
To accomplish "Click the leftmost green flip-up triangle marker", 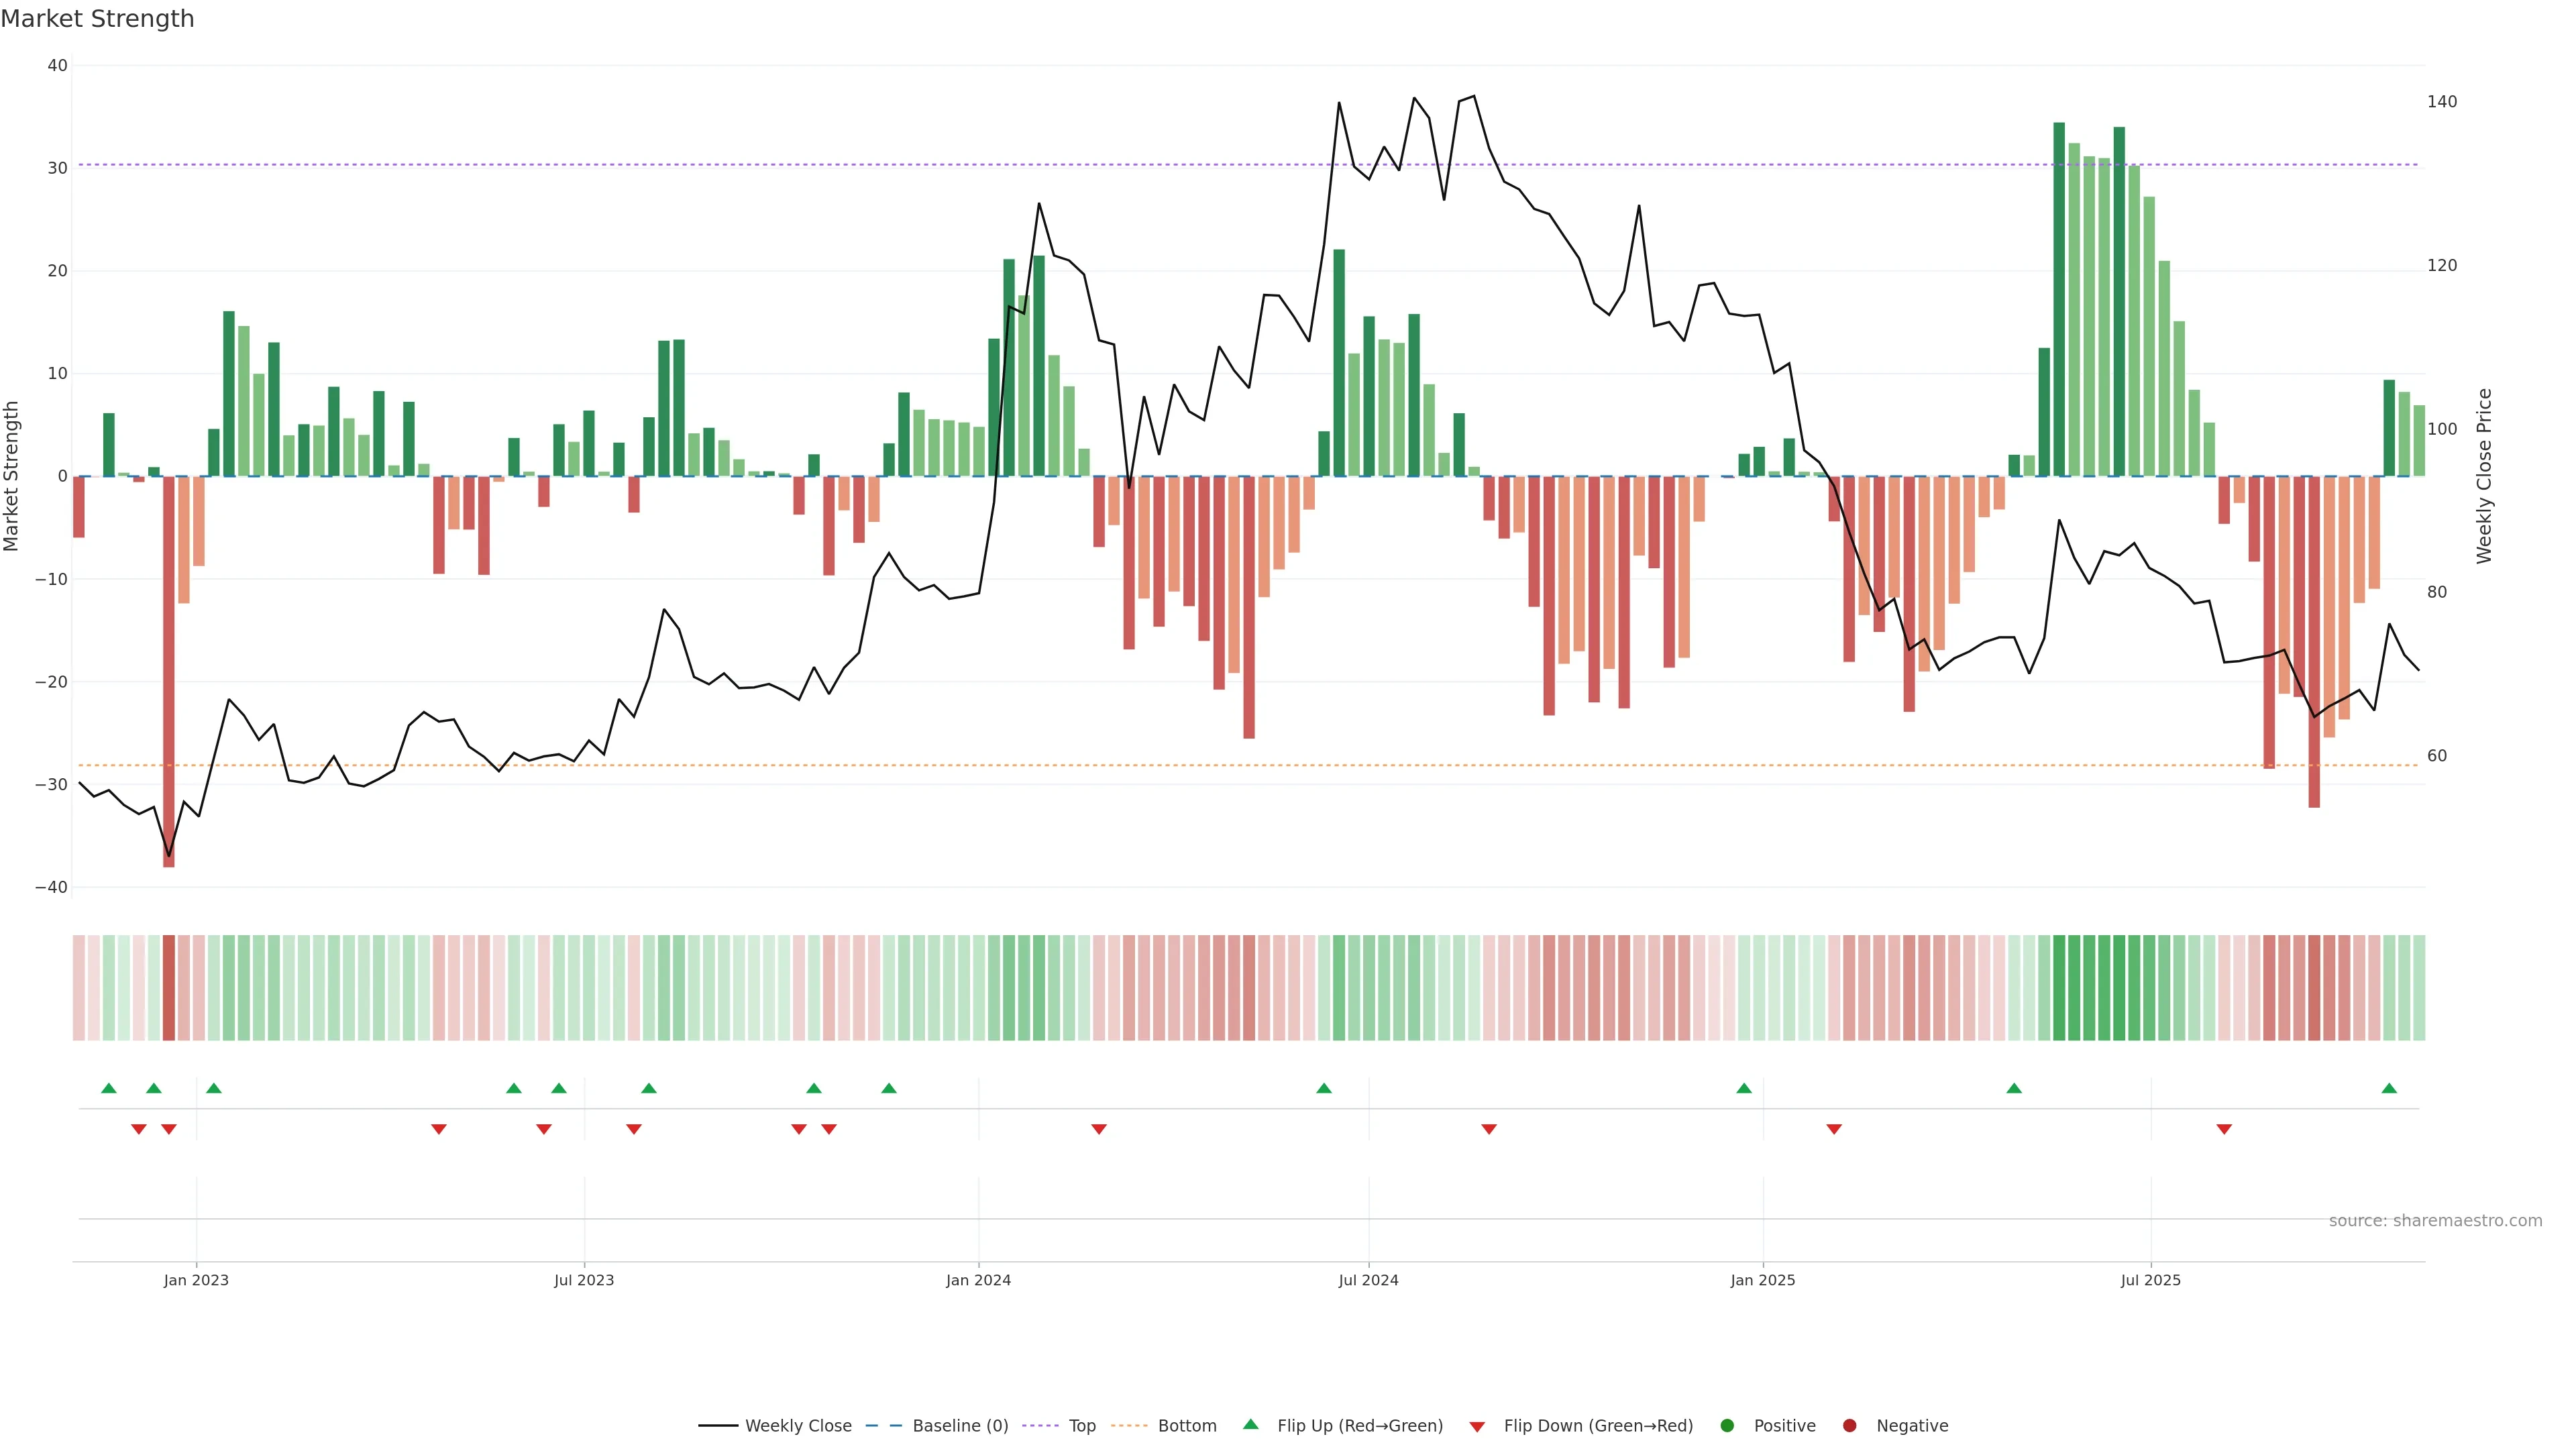I will tap(109, 1088).
